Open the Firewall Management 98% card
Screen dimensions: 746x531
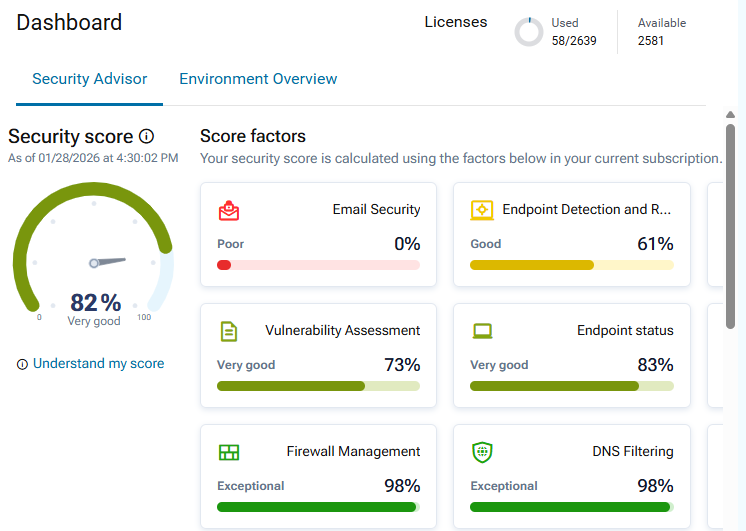pyautogui.click(x=318, y=476)
